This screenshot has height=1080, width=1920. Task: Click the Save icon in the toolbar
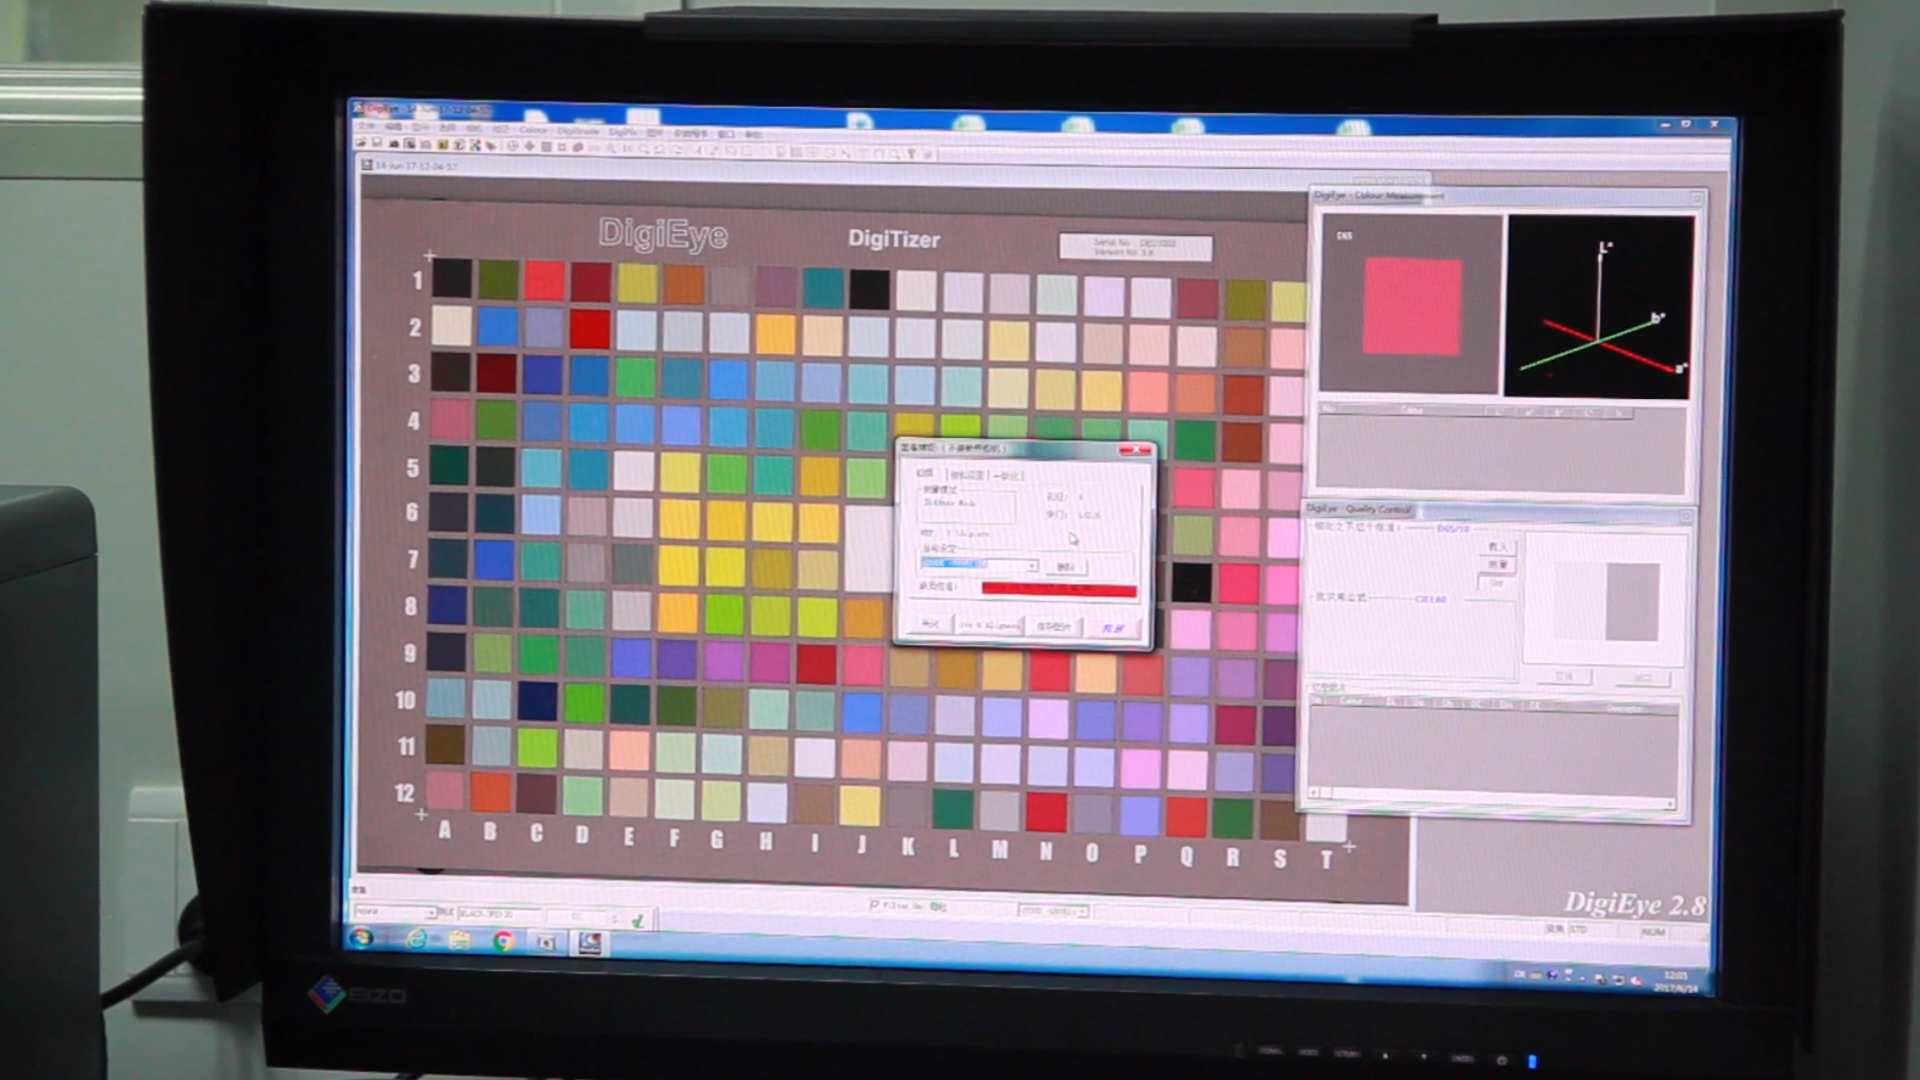tap(376, 148)
